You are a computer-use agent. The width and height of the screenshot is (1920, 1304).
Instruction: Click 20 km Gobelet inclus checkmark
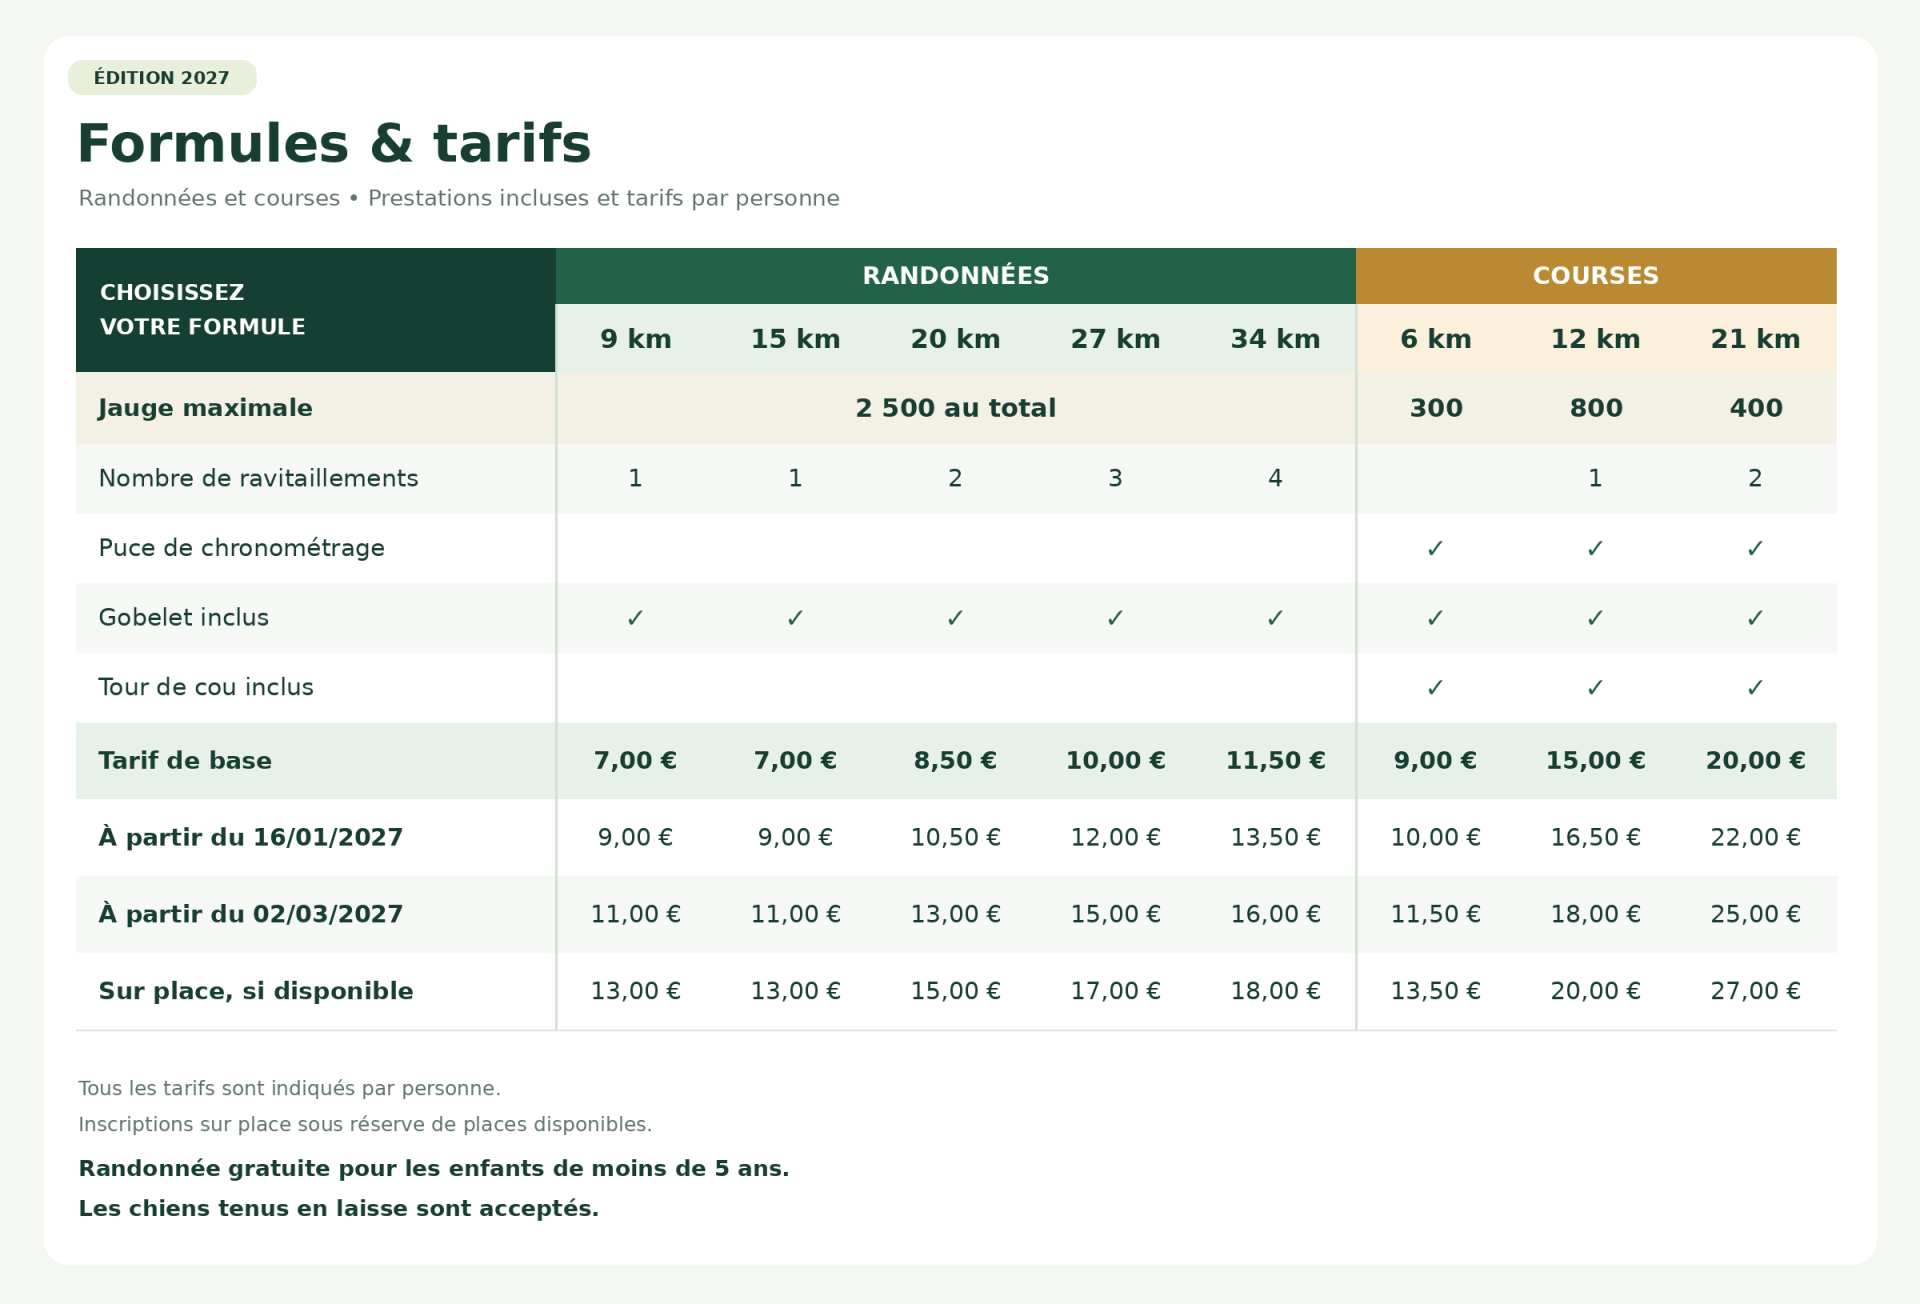click(955, 618)
